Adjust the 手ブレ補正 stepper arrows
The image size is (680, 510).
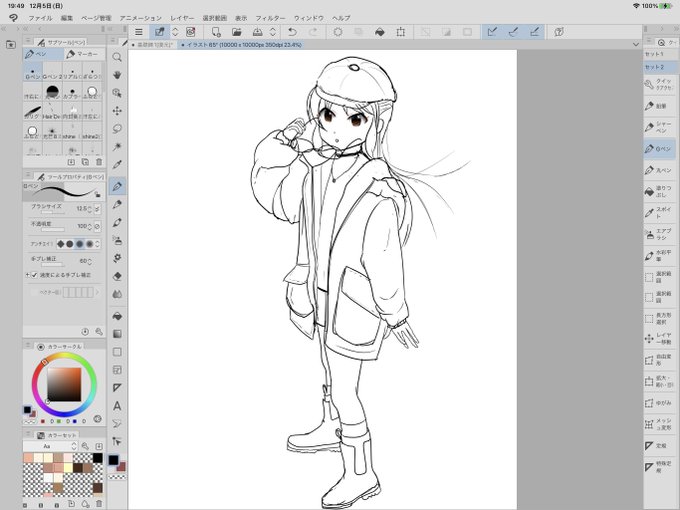click(90, 261)
